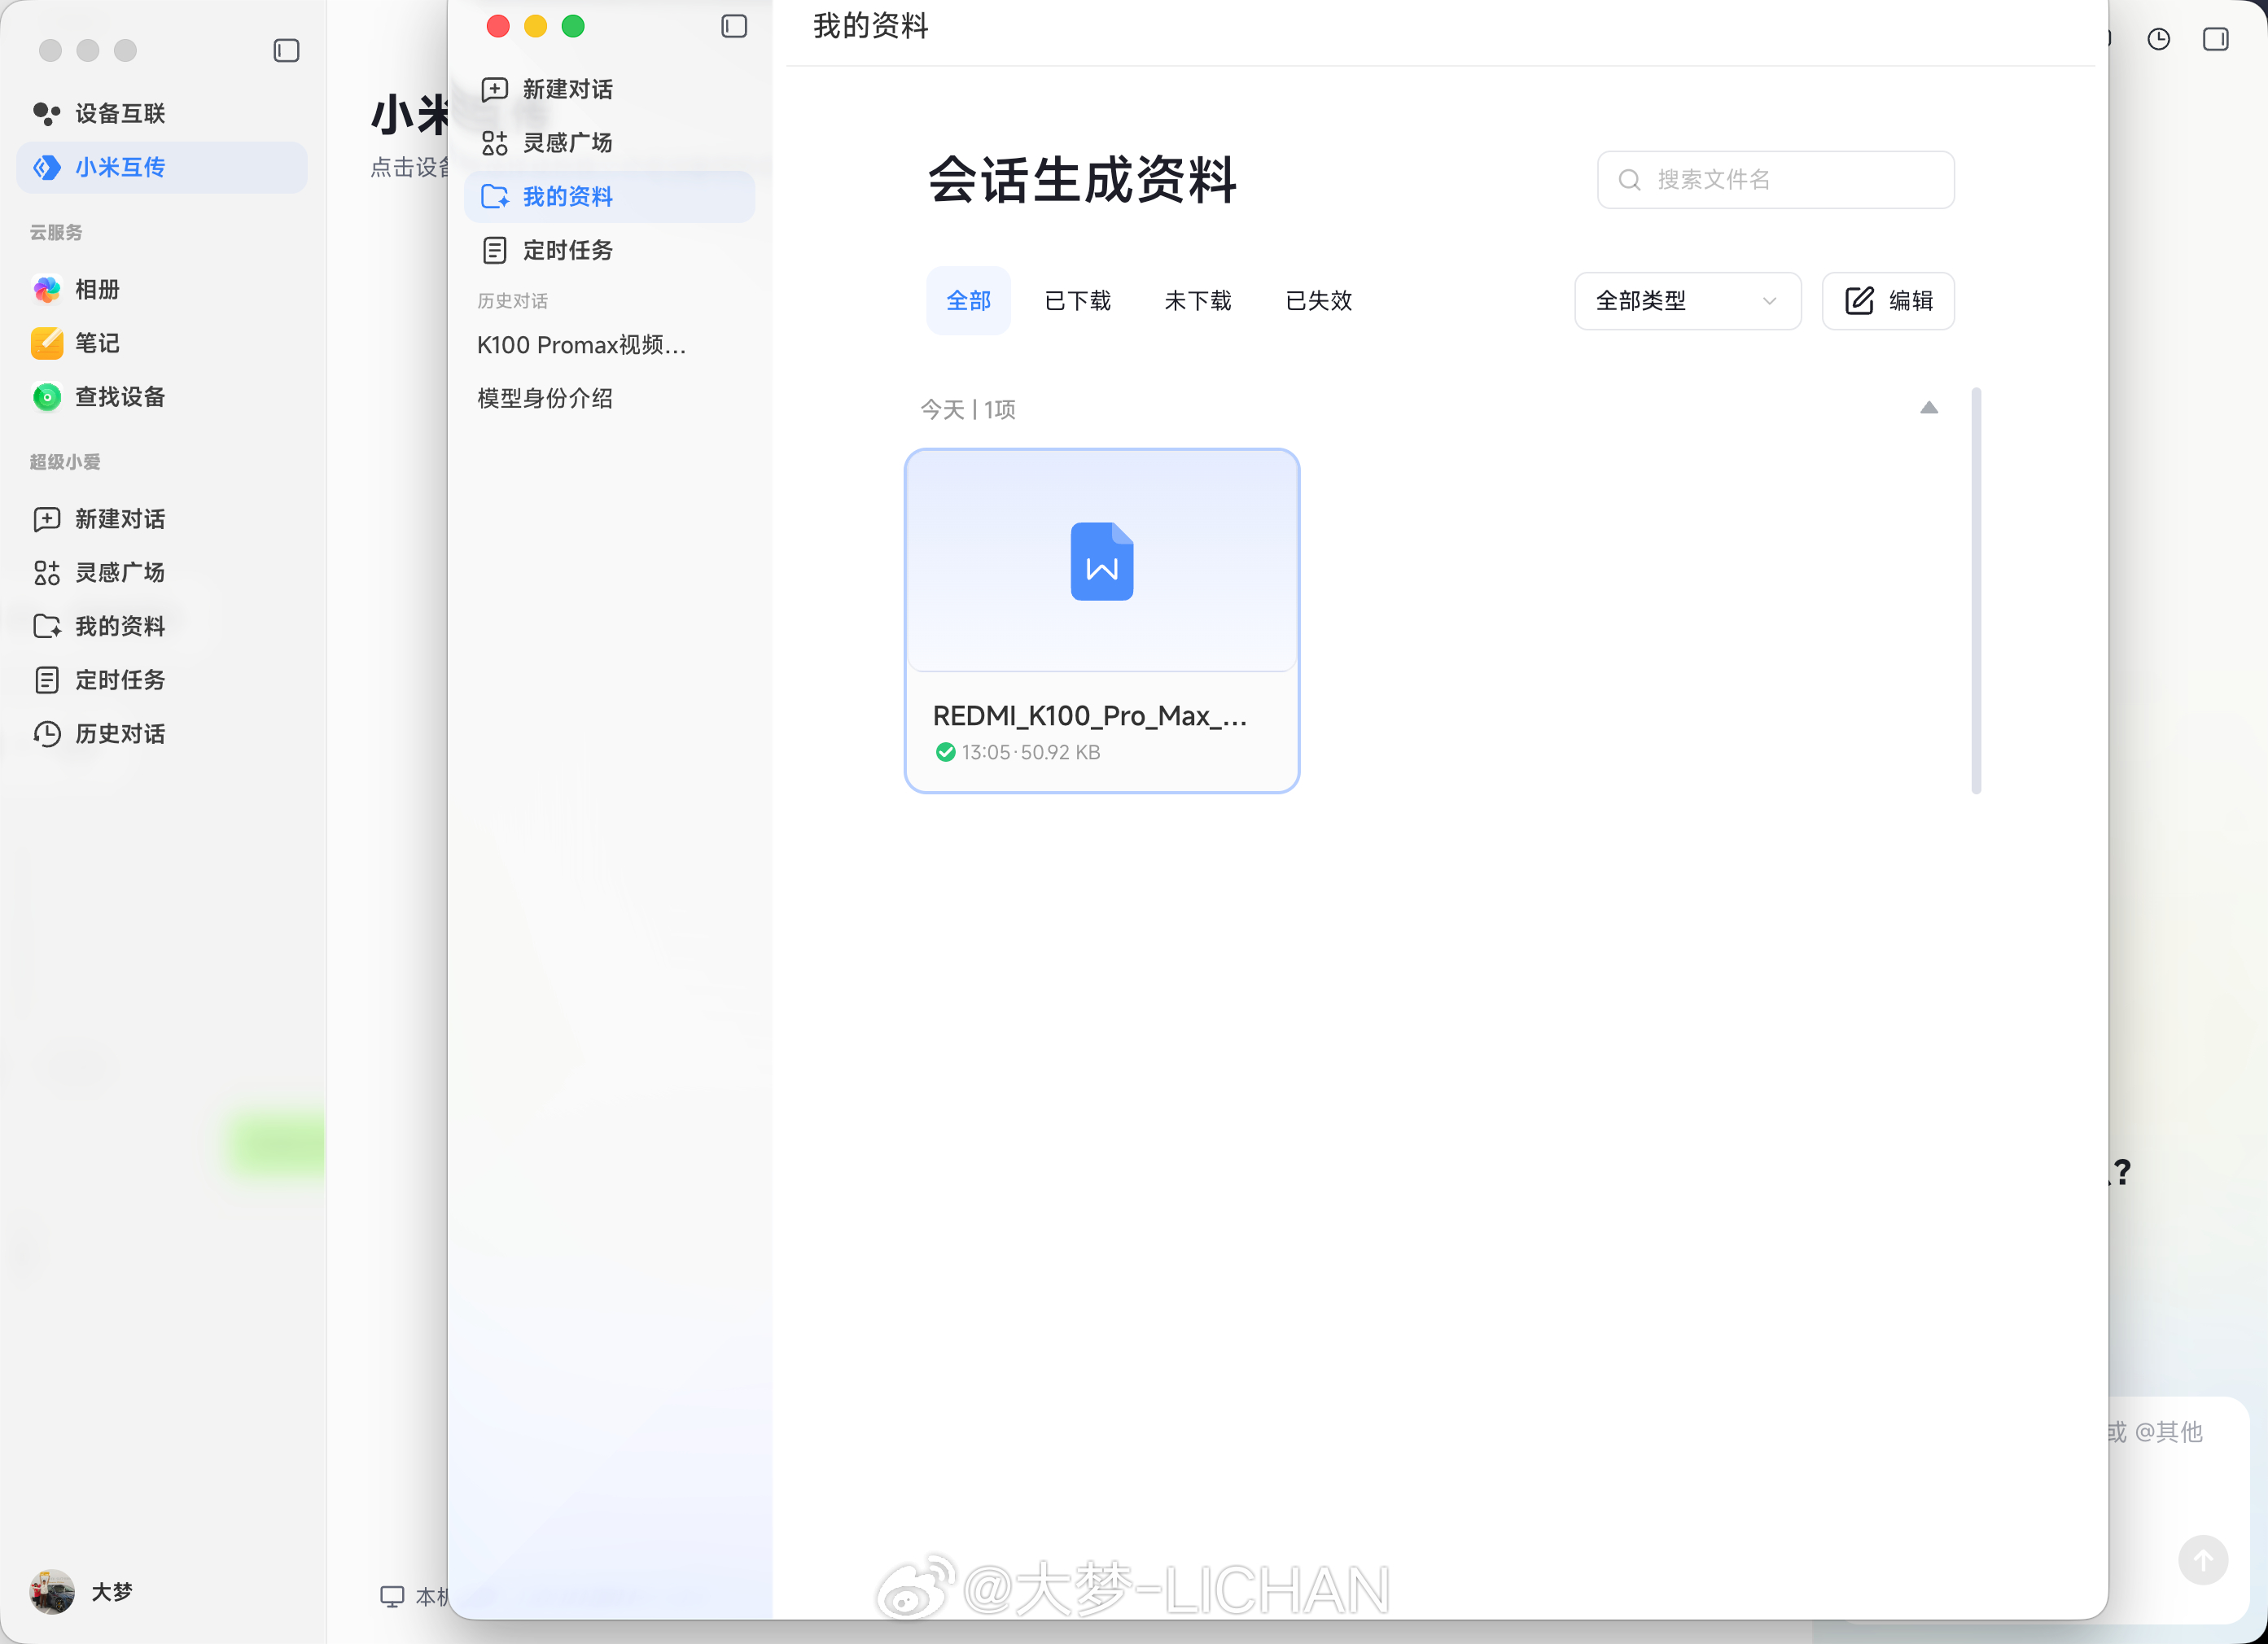Image resolution: width=2268 pixels, height=1644 pixels.
Task: Click 定时任务 icon under 超级小爱 section
Action: [47, 680]
